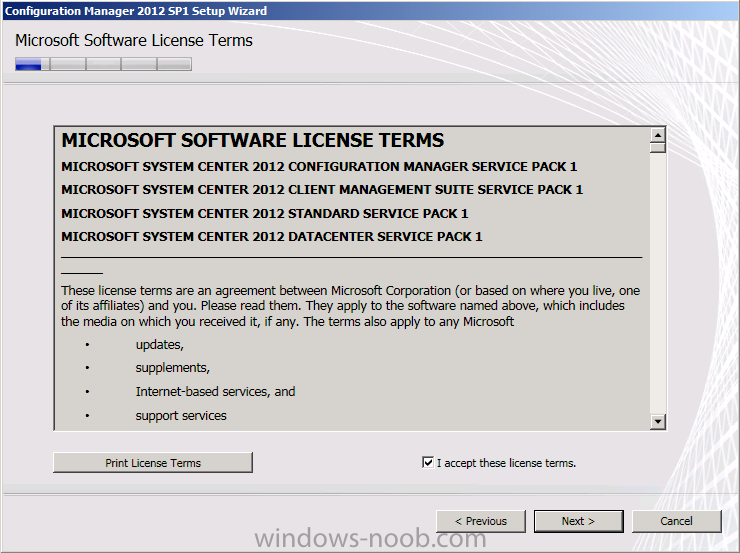
Task: Click the wizard progress bar
Action: point(103,64)
